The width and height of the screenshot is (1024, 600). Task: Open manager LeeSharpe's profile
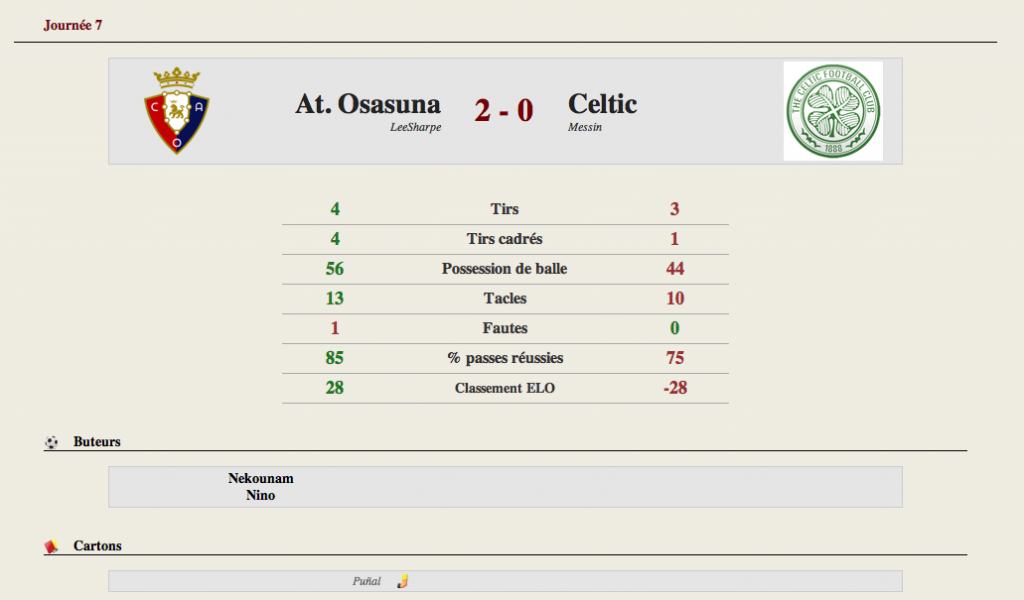tap(415, 127)
